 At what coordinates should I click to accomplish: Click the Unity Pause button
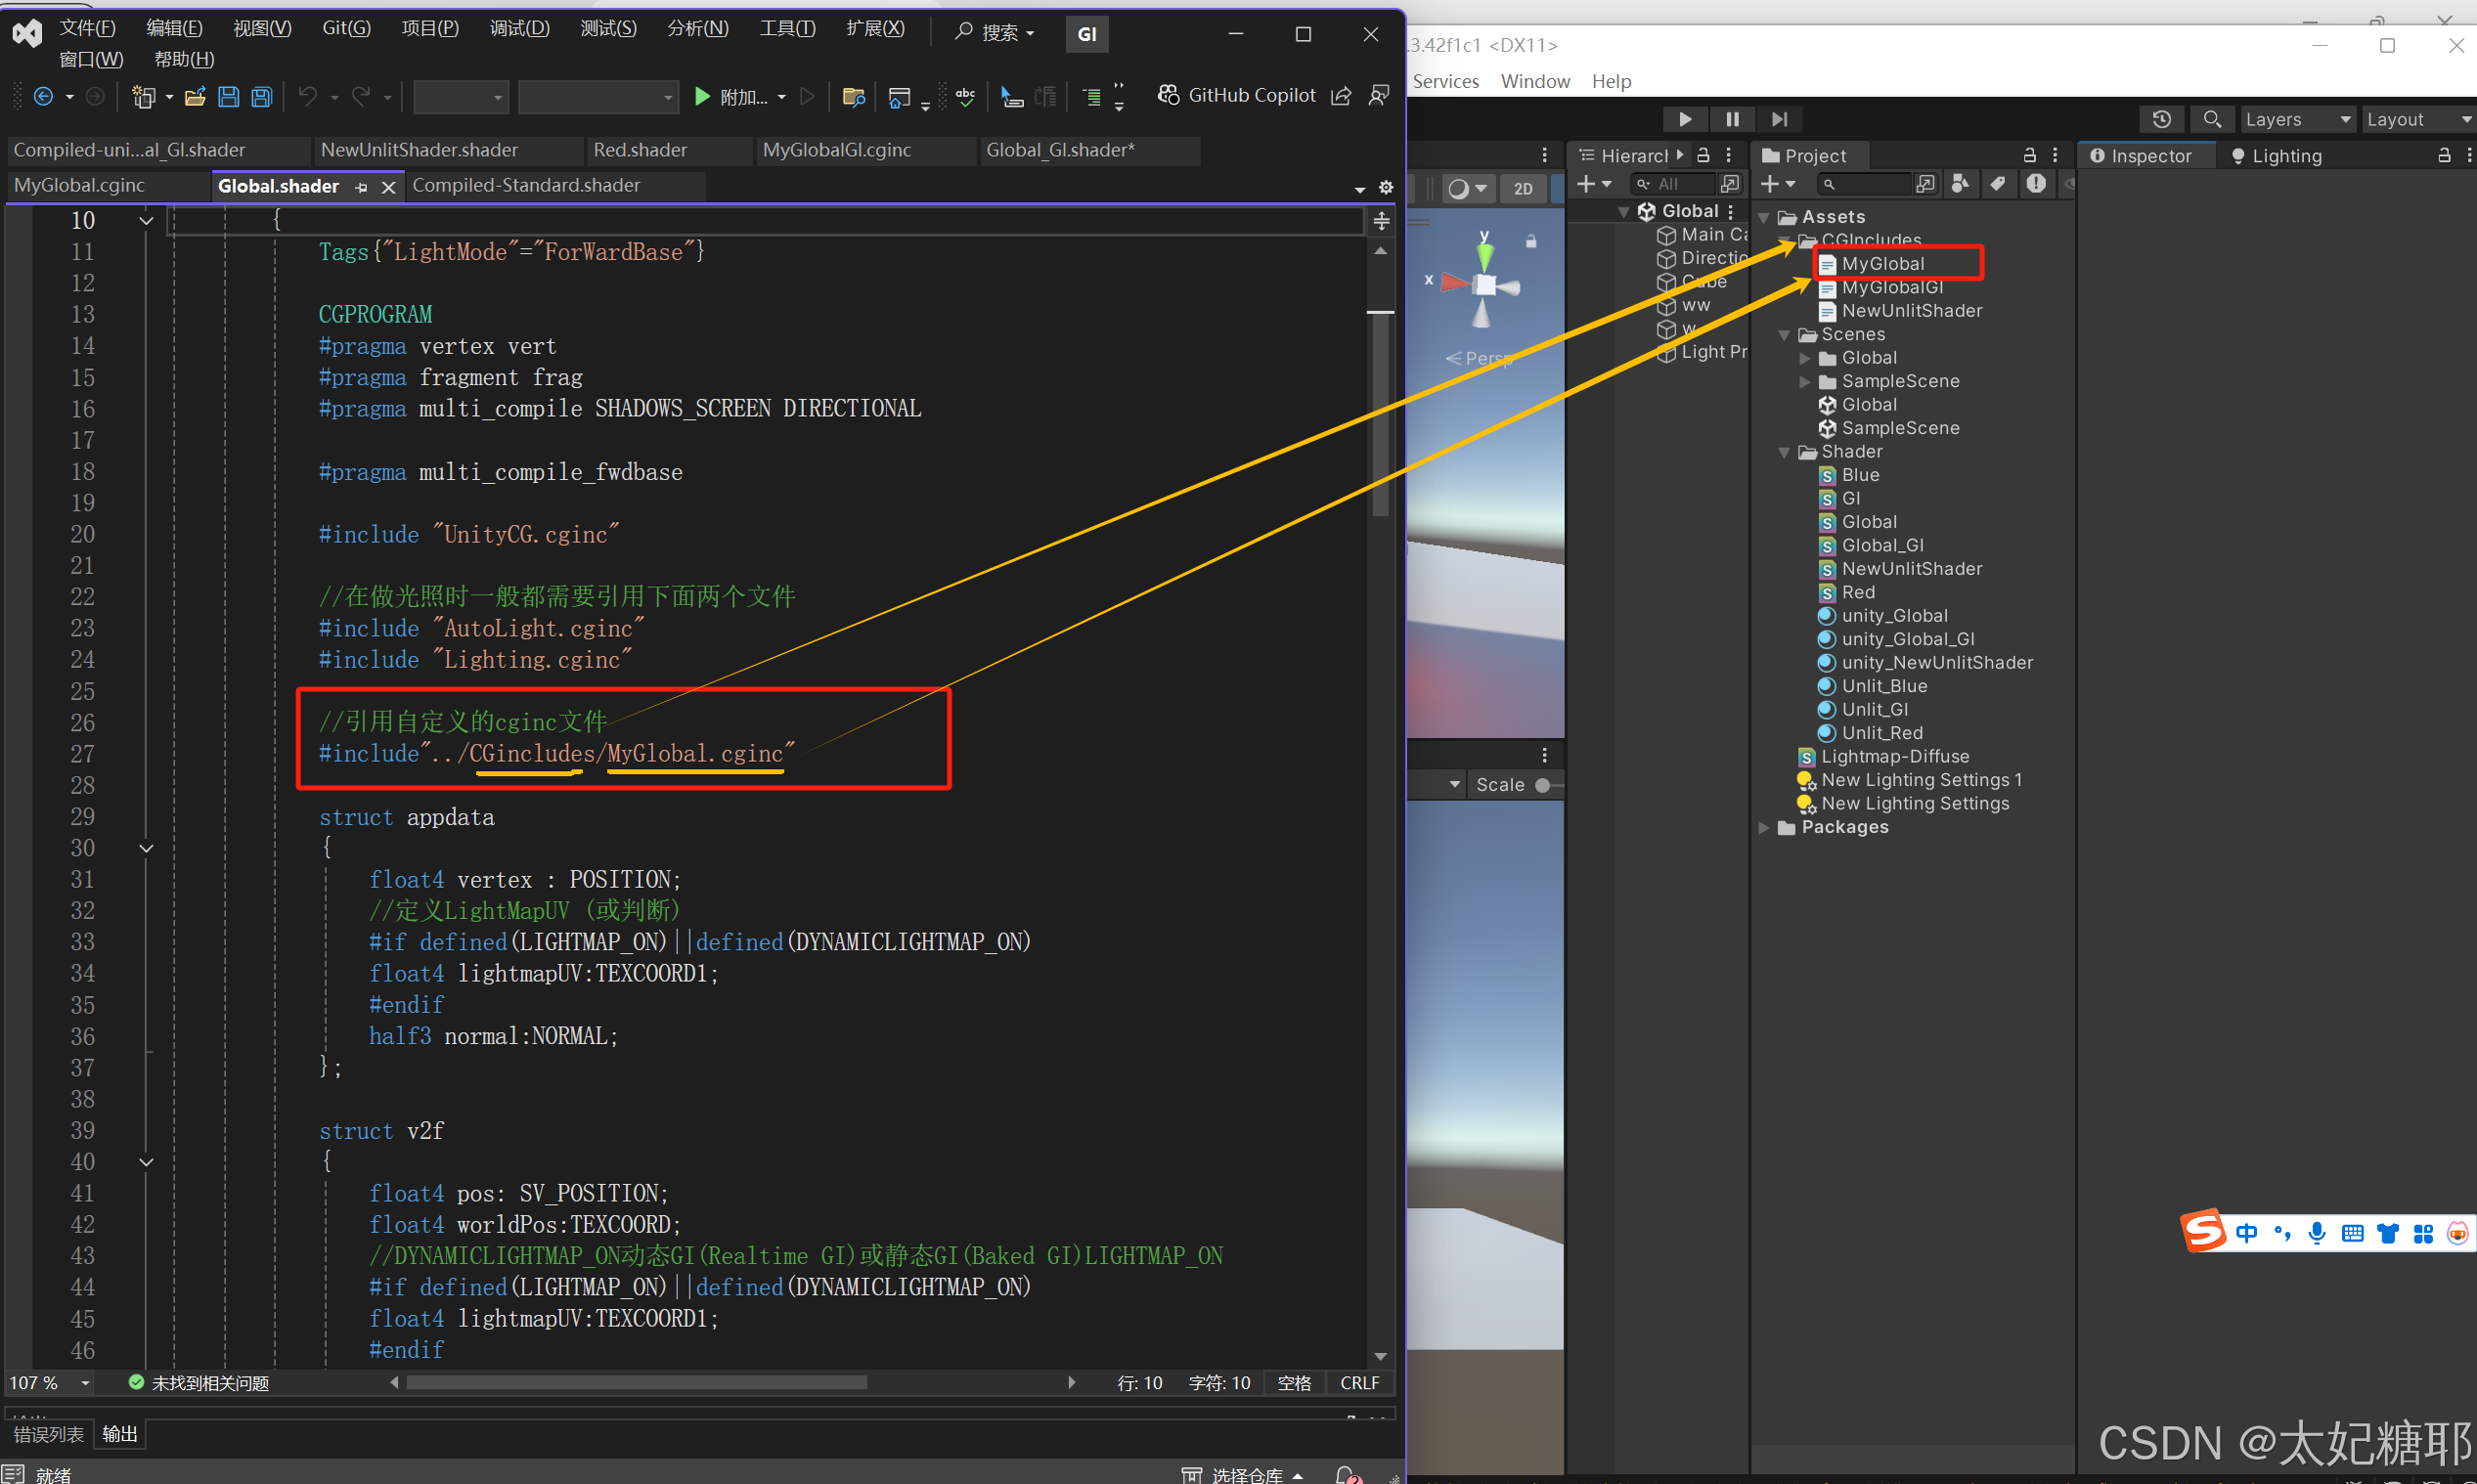pos(1732,119)
